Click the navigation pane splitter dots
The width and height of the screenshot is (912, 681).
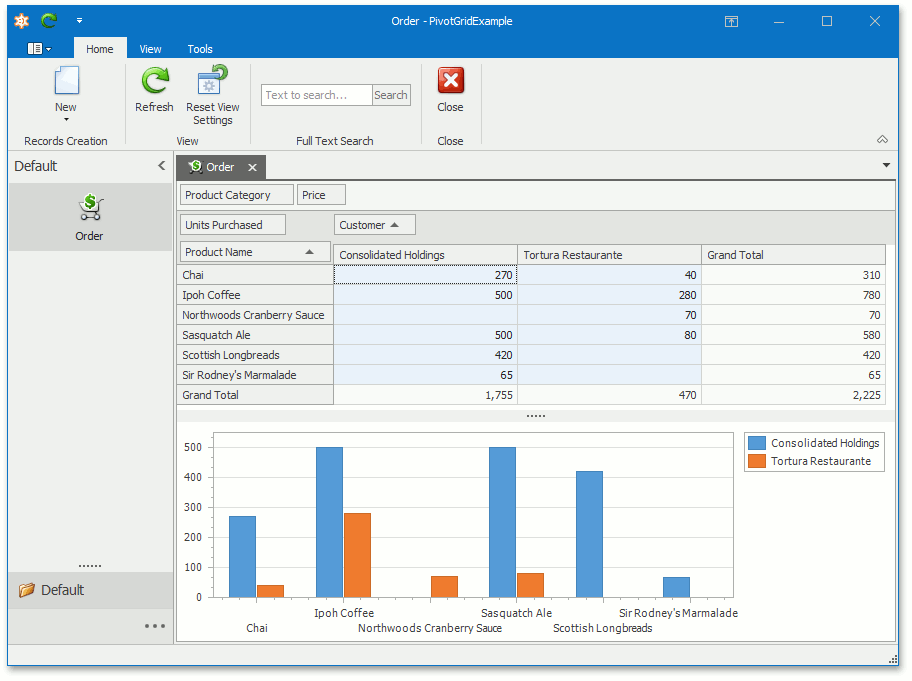(90, 566)
